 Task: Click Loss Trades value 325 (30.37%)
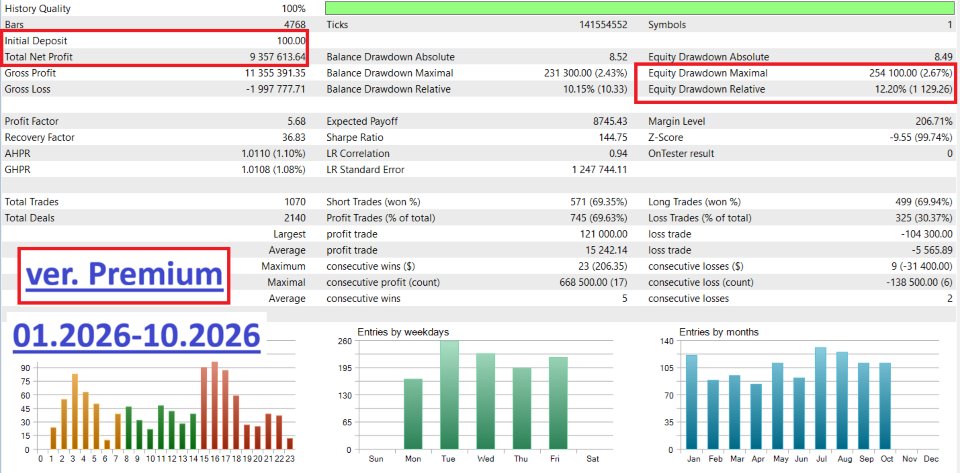[923, 218]
